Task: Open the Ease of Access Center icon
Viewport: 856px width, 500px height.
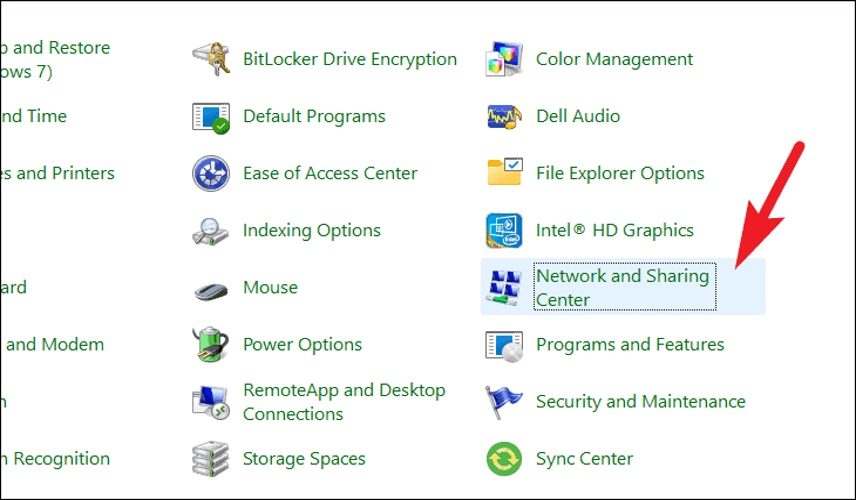Action: click(x=211, y=174)
